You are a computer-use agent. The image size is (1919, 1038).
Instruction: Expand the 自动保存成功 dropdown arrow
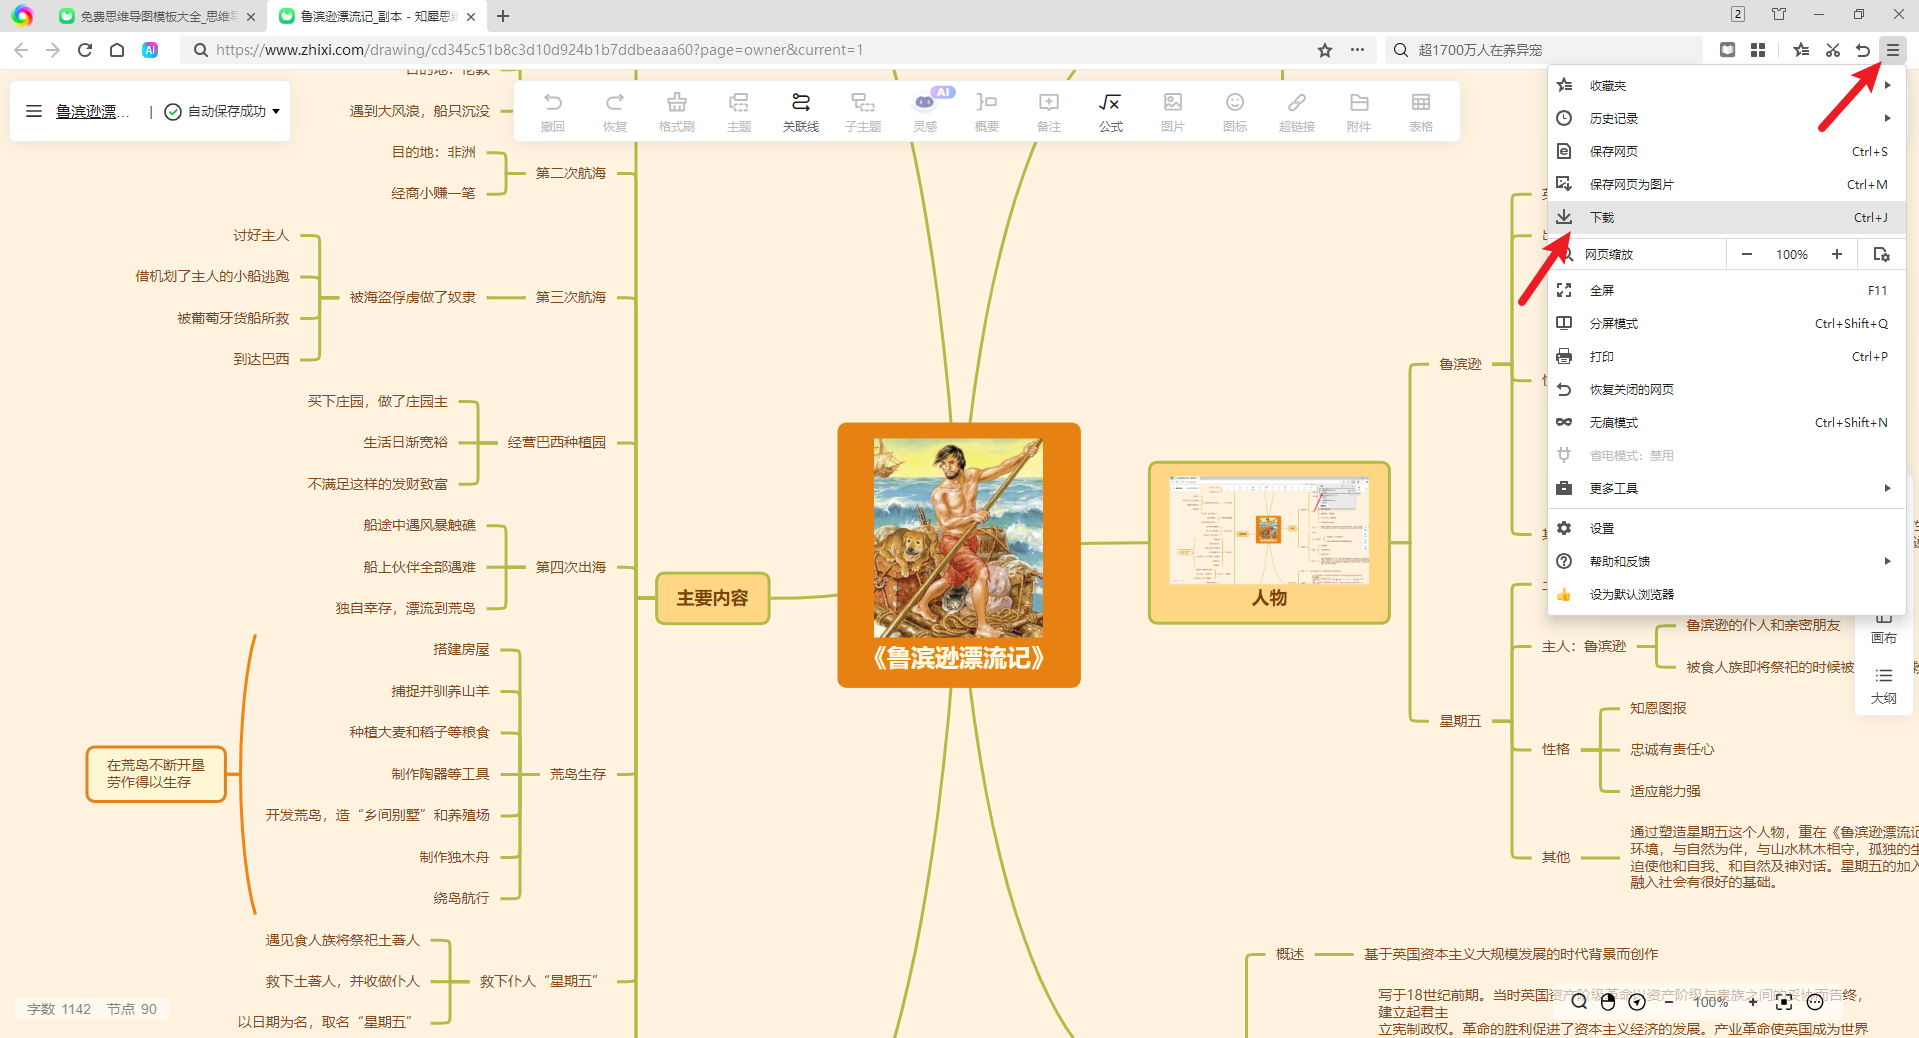click(x=276, y=111)
